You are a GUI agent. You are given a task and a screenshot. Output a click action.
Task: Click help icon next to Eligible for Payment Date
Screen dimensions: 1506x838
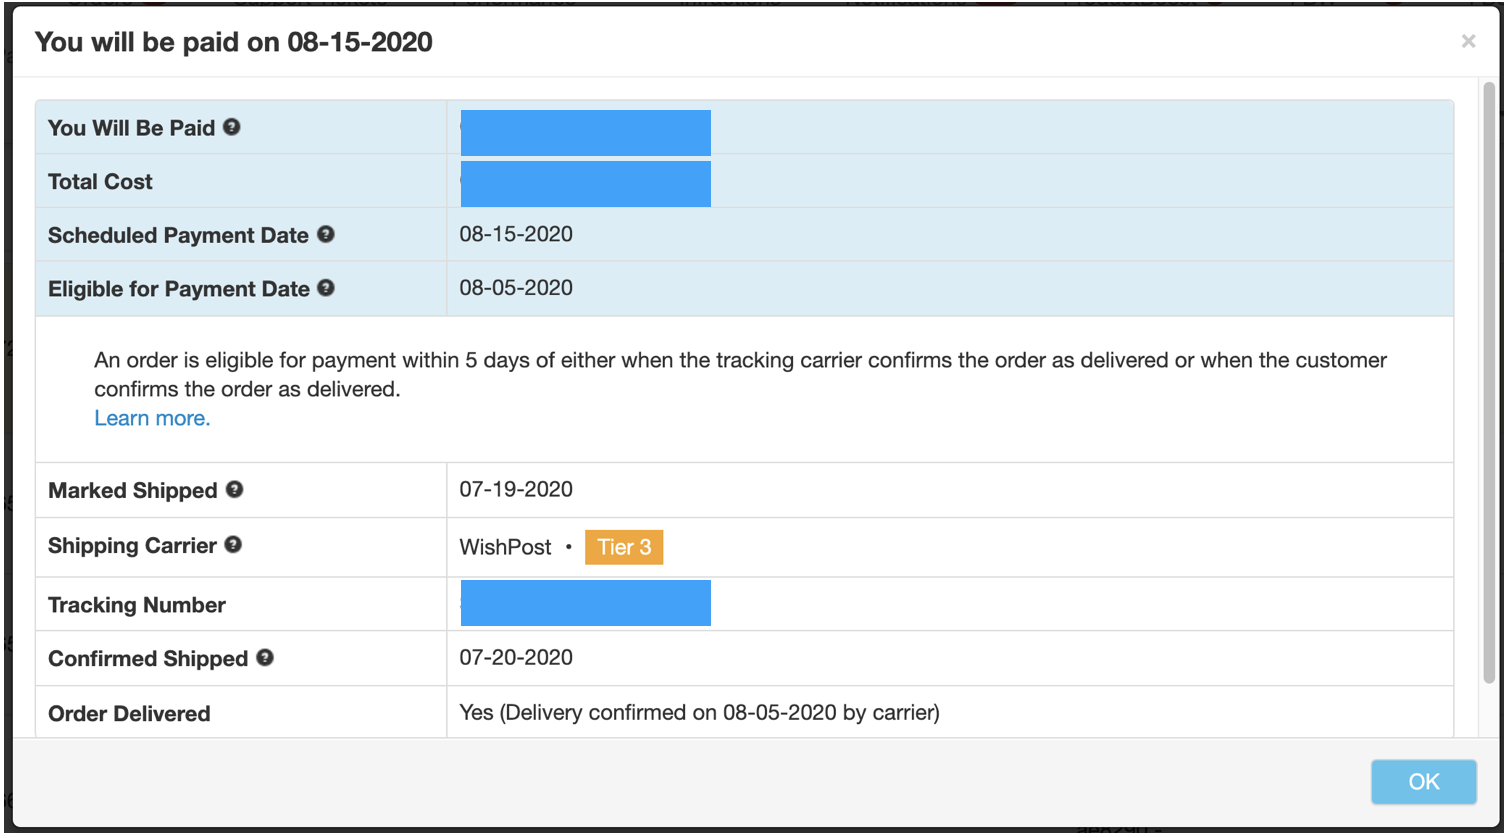(x=326, y=288)
